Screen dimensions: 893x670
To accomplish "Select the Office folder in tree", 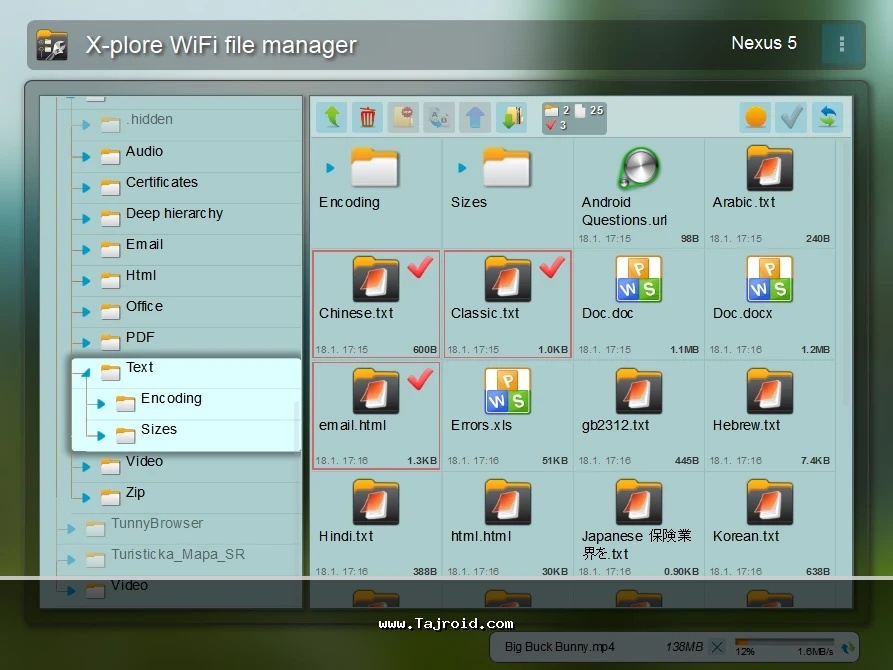I will [x=144, y=307].
